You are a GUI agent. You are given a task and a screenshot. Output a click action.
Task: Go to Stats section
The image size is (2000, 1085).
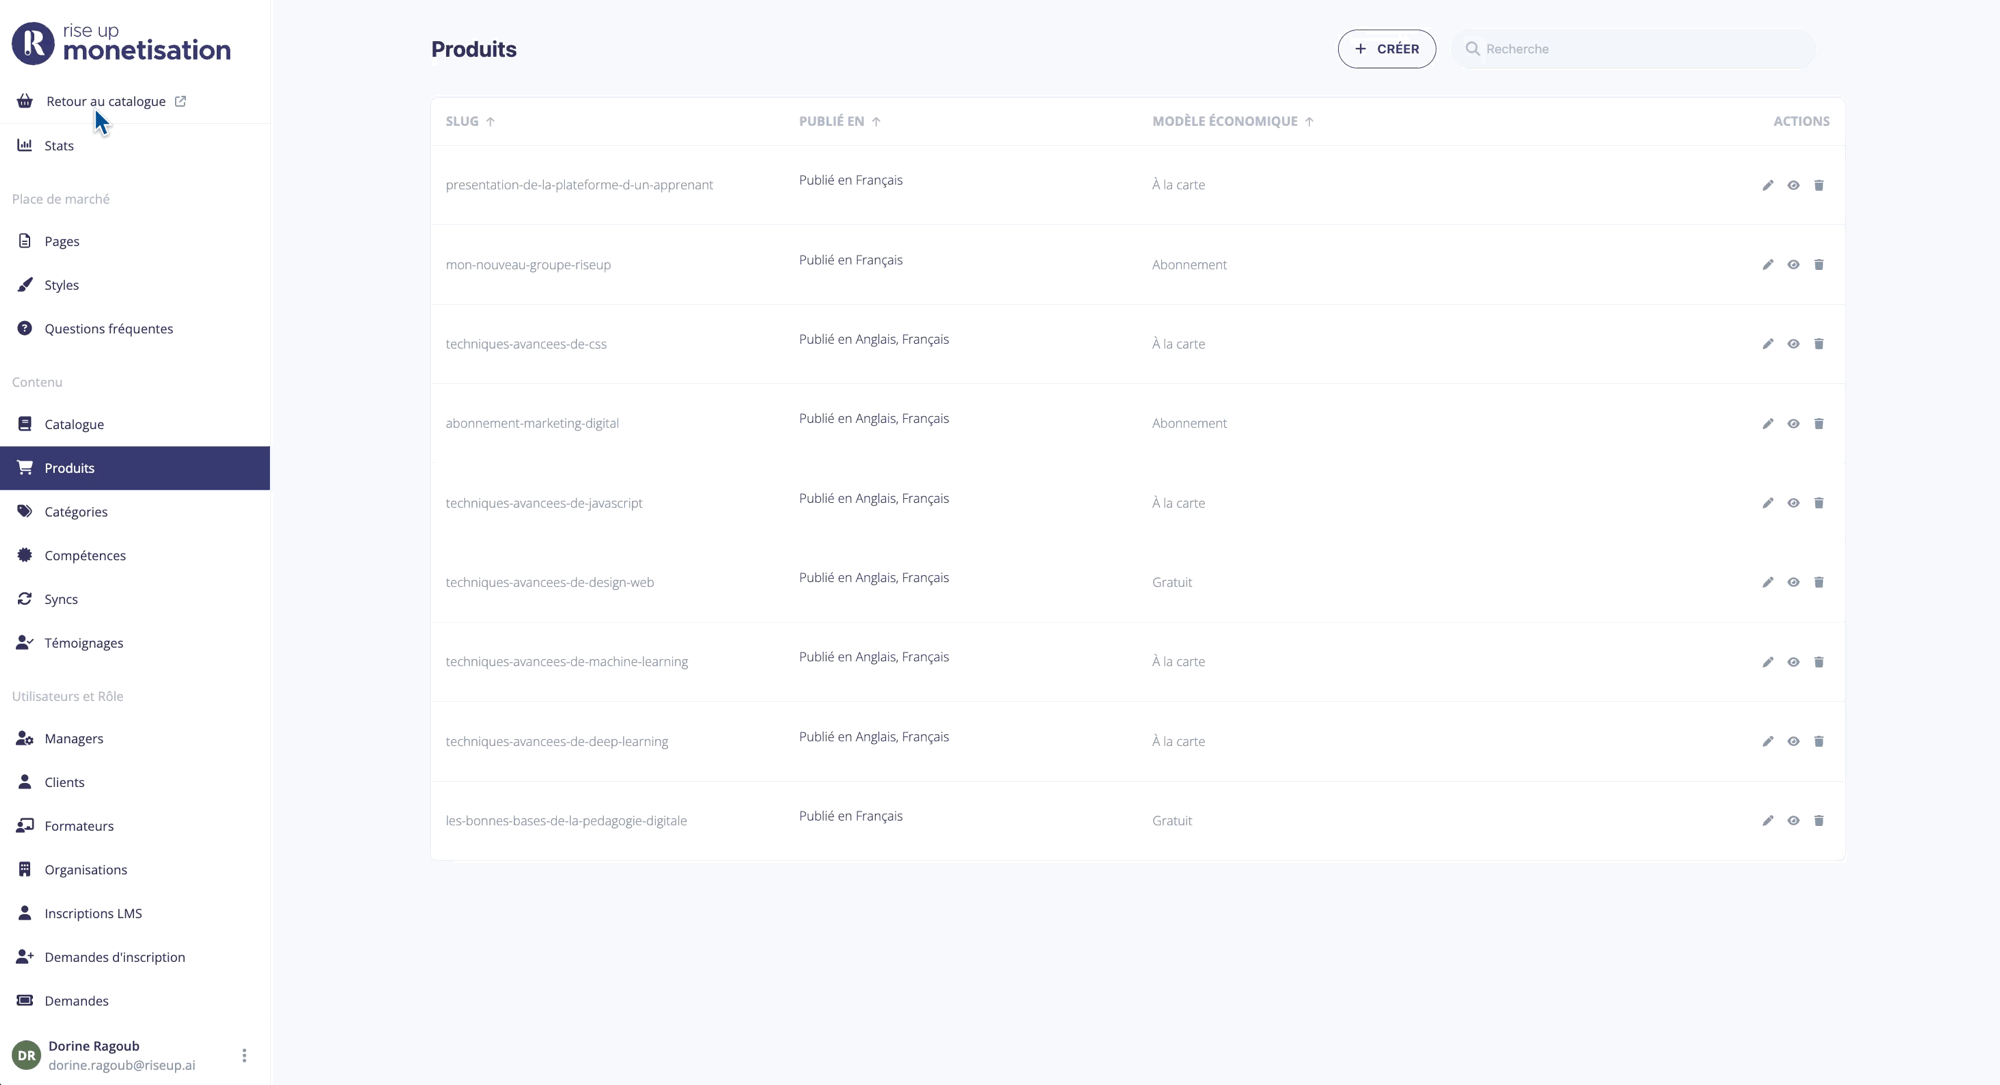[59, 146]
